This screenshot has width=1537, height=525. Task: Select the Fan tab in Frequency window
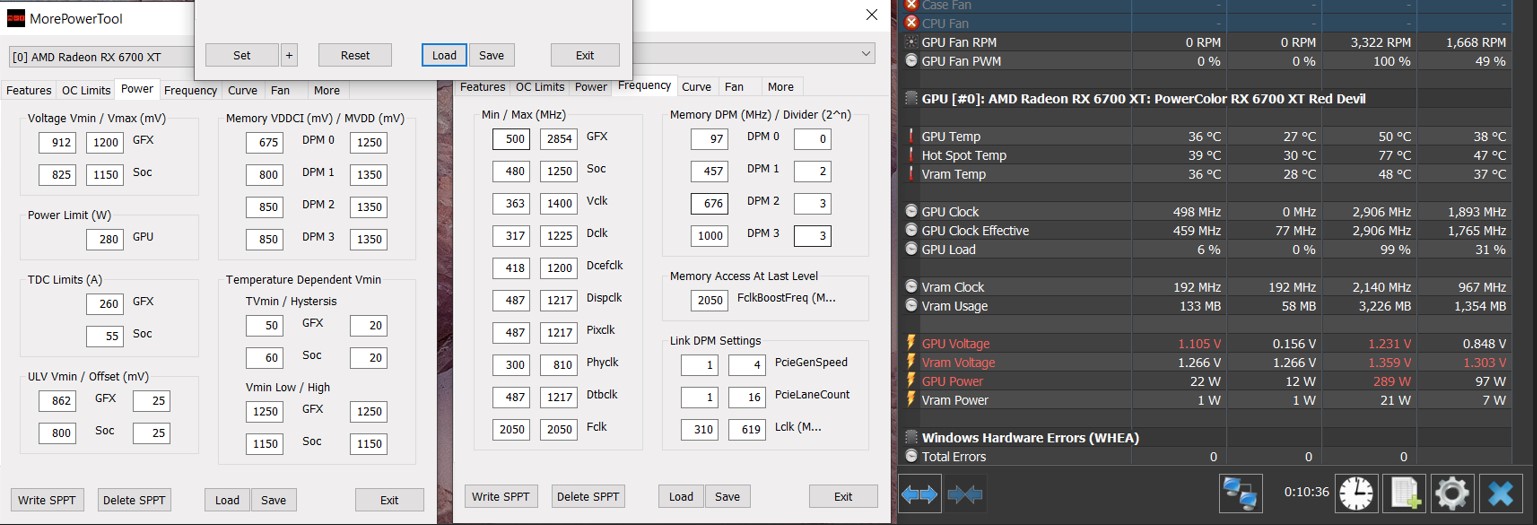coord(734,87)
